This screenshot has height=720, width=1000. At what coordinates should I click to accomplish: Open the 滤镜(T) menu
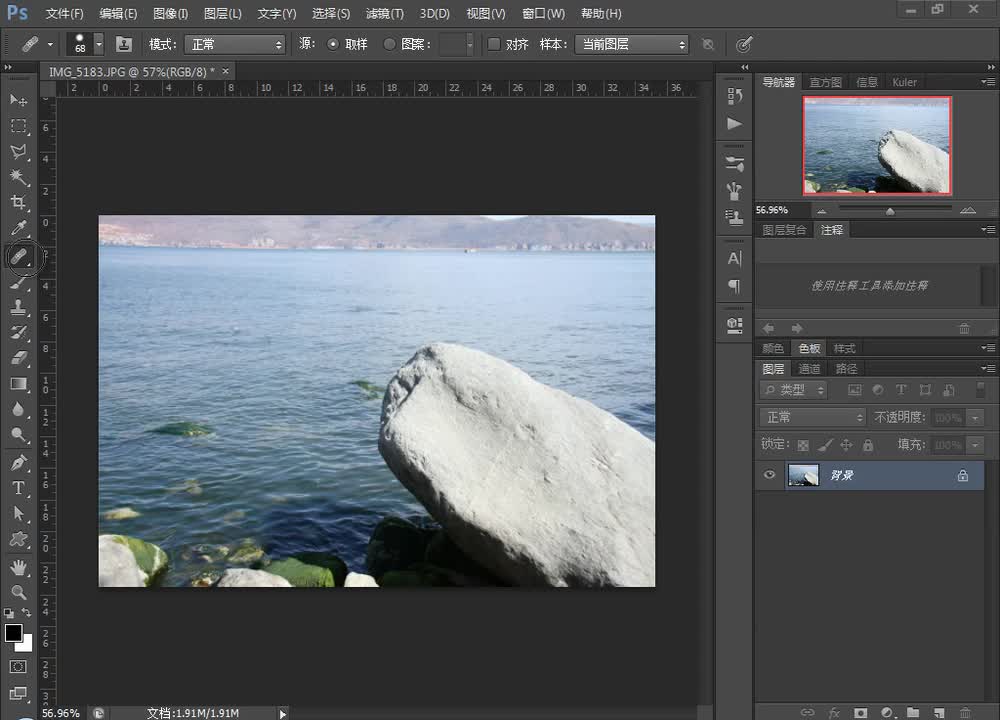pos(385,14)
